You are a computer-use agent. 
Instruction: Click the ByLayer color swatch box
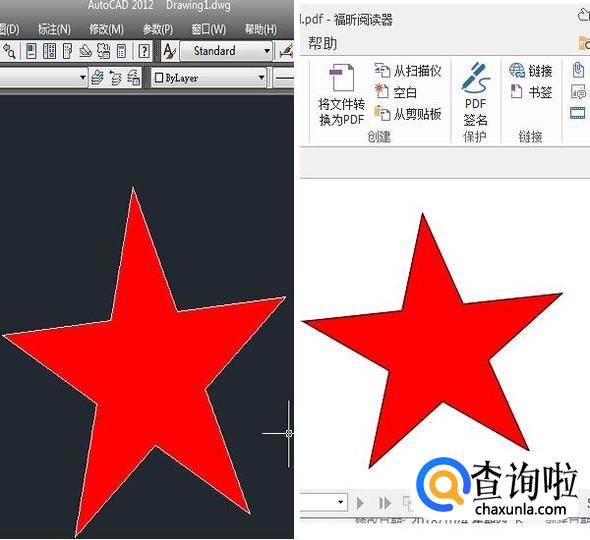(x=159, y=78)
